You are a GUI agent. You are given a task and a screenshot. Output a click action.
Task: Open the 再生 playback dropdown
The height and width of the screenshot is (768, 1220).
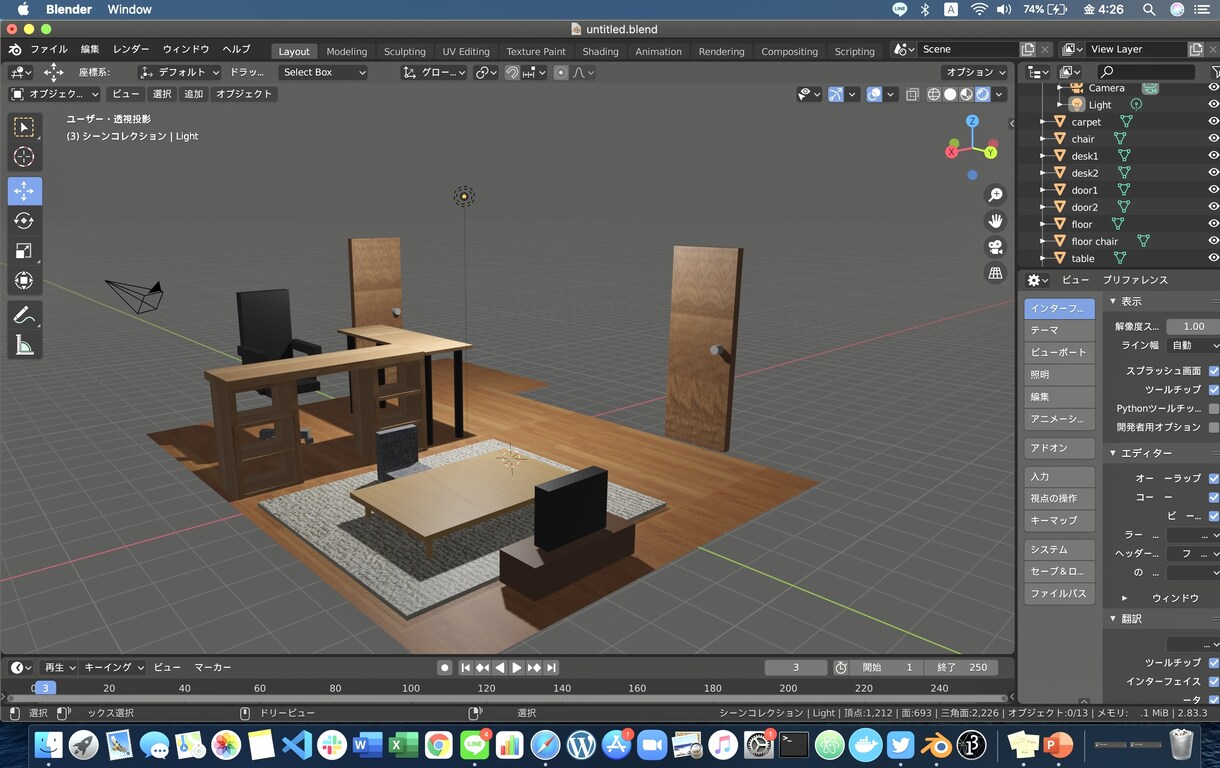[60, 667]
